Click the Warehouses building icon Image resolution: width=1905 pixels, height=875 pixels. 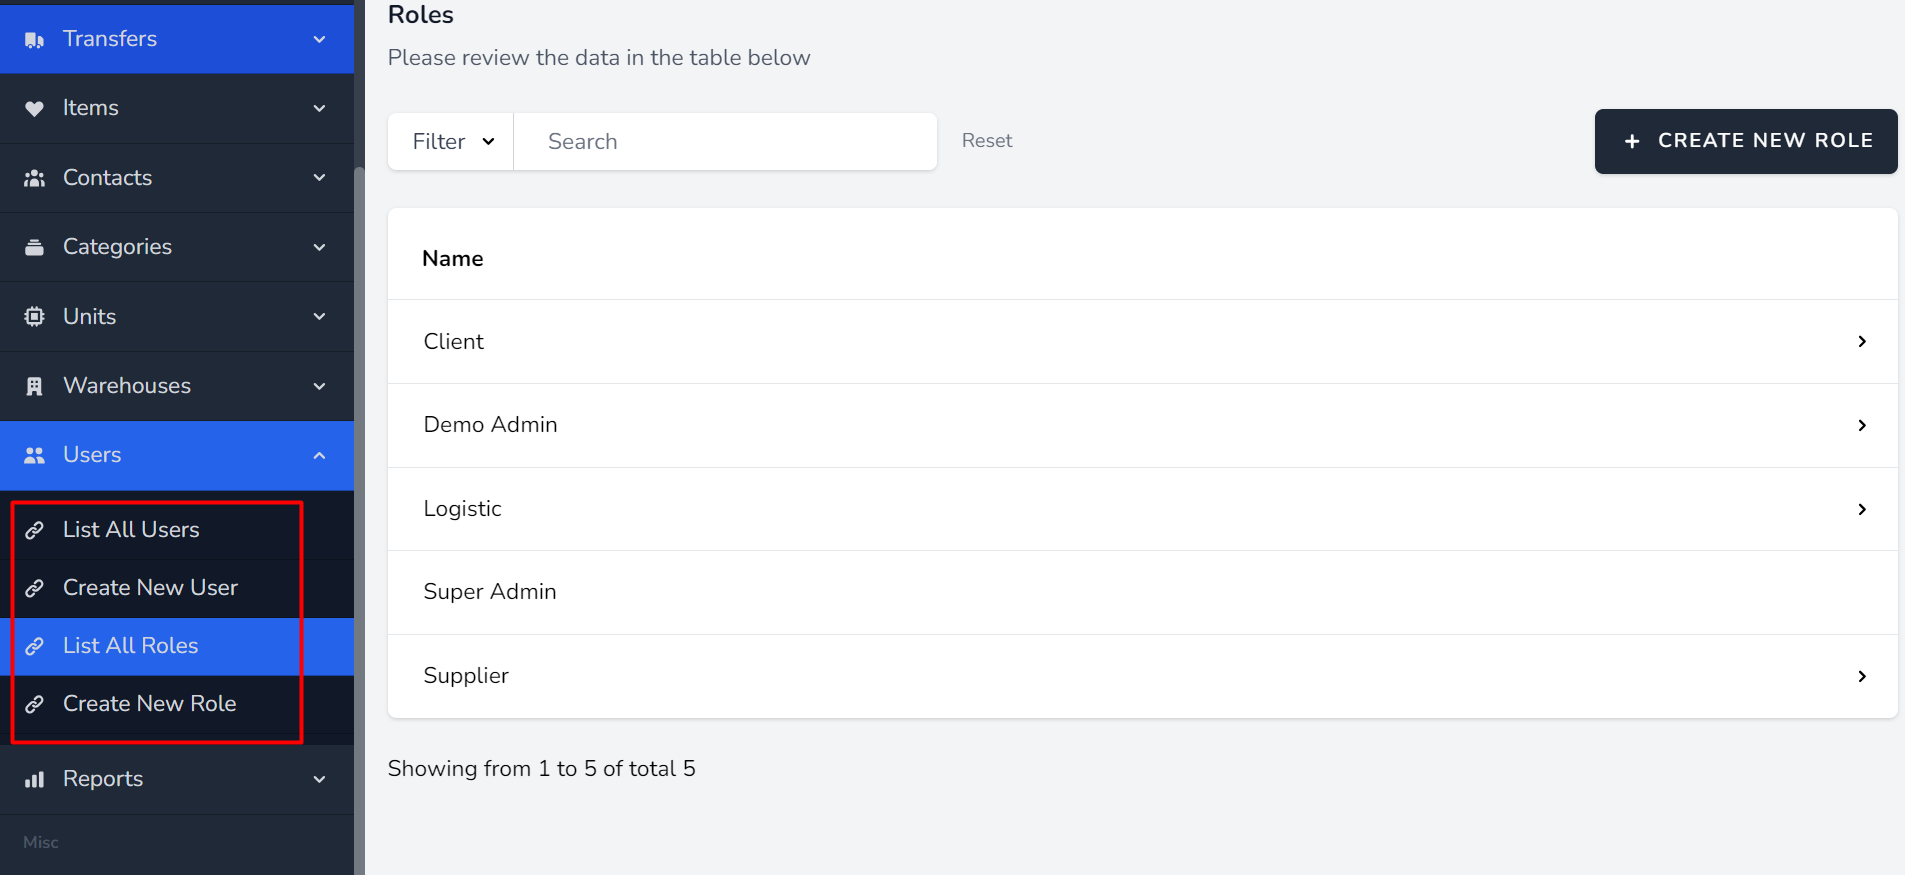tap(34, 386)
